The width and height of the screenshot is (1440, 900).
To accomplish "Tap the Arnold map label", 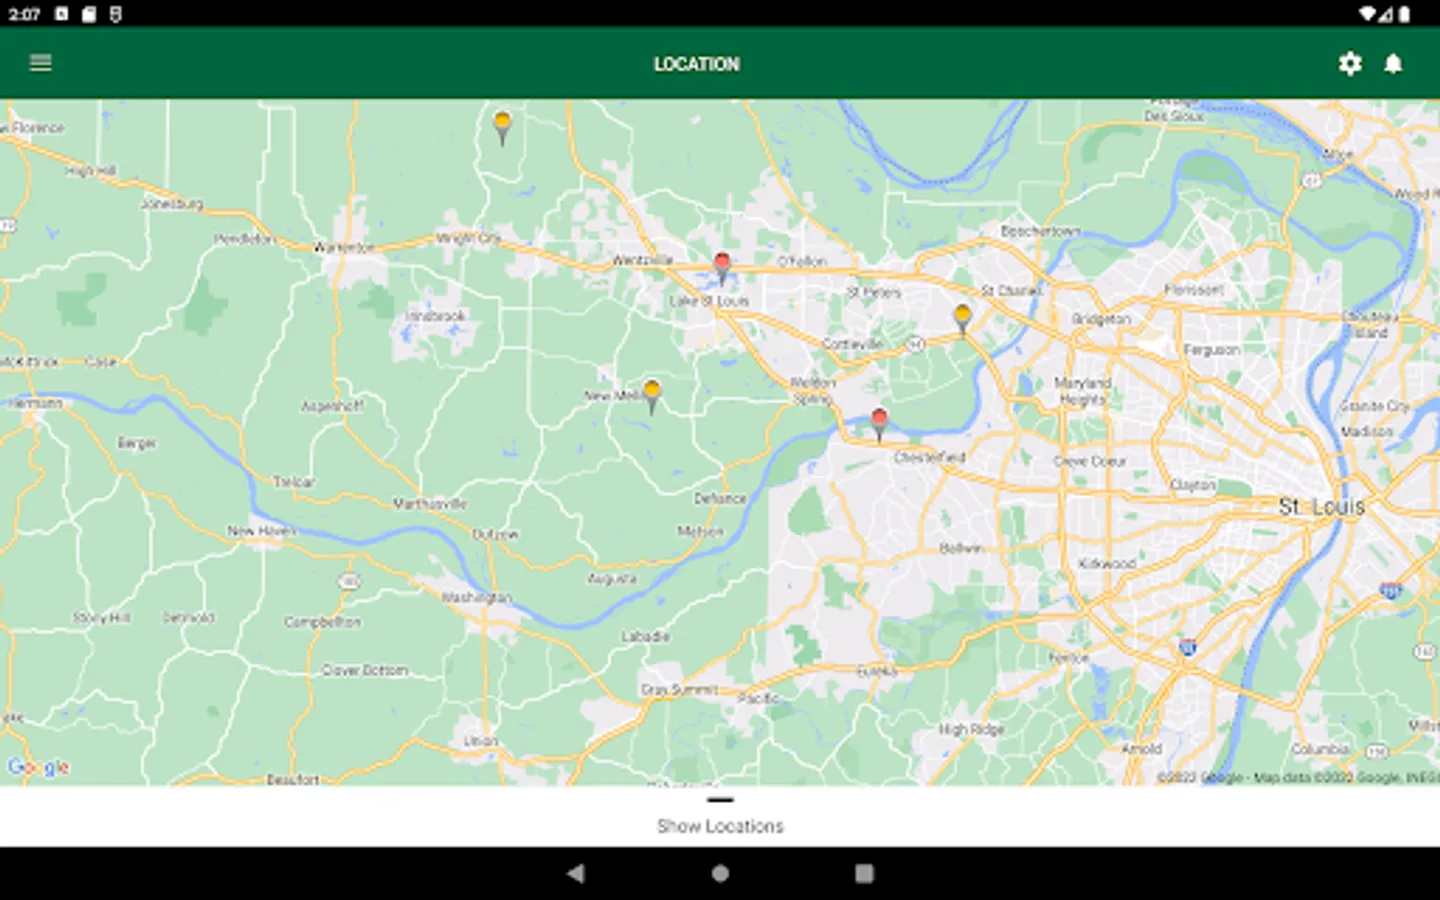I will click(x=1141, y=748).
